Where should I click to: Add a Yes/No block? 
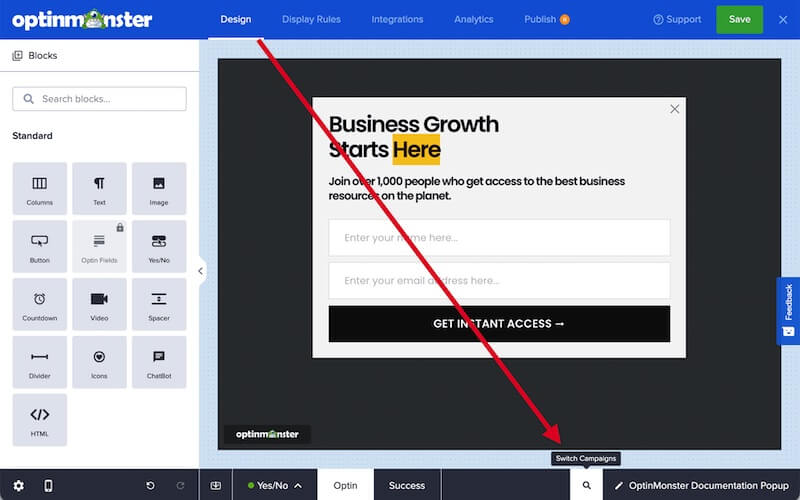[x=159, y=246]
